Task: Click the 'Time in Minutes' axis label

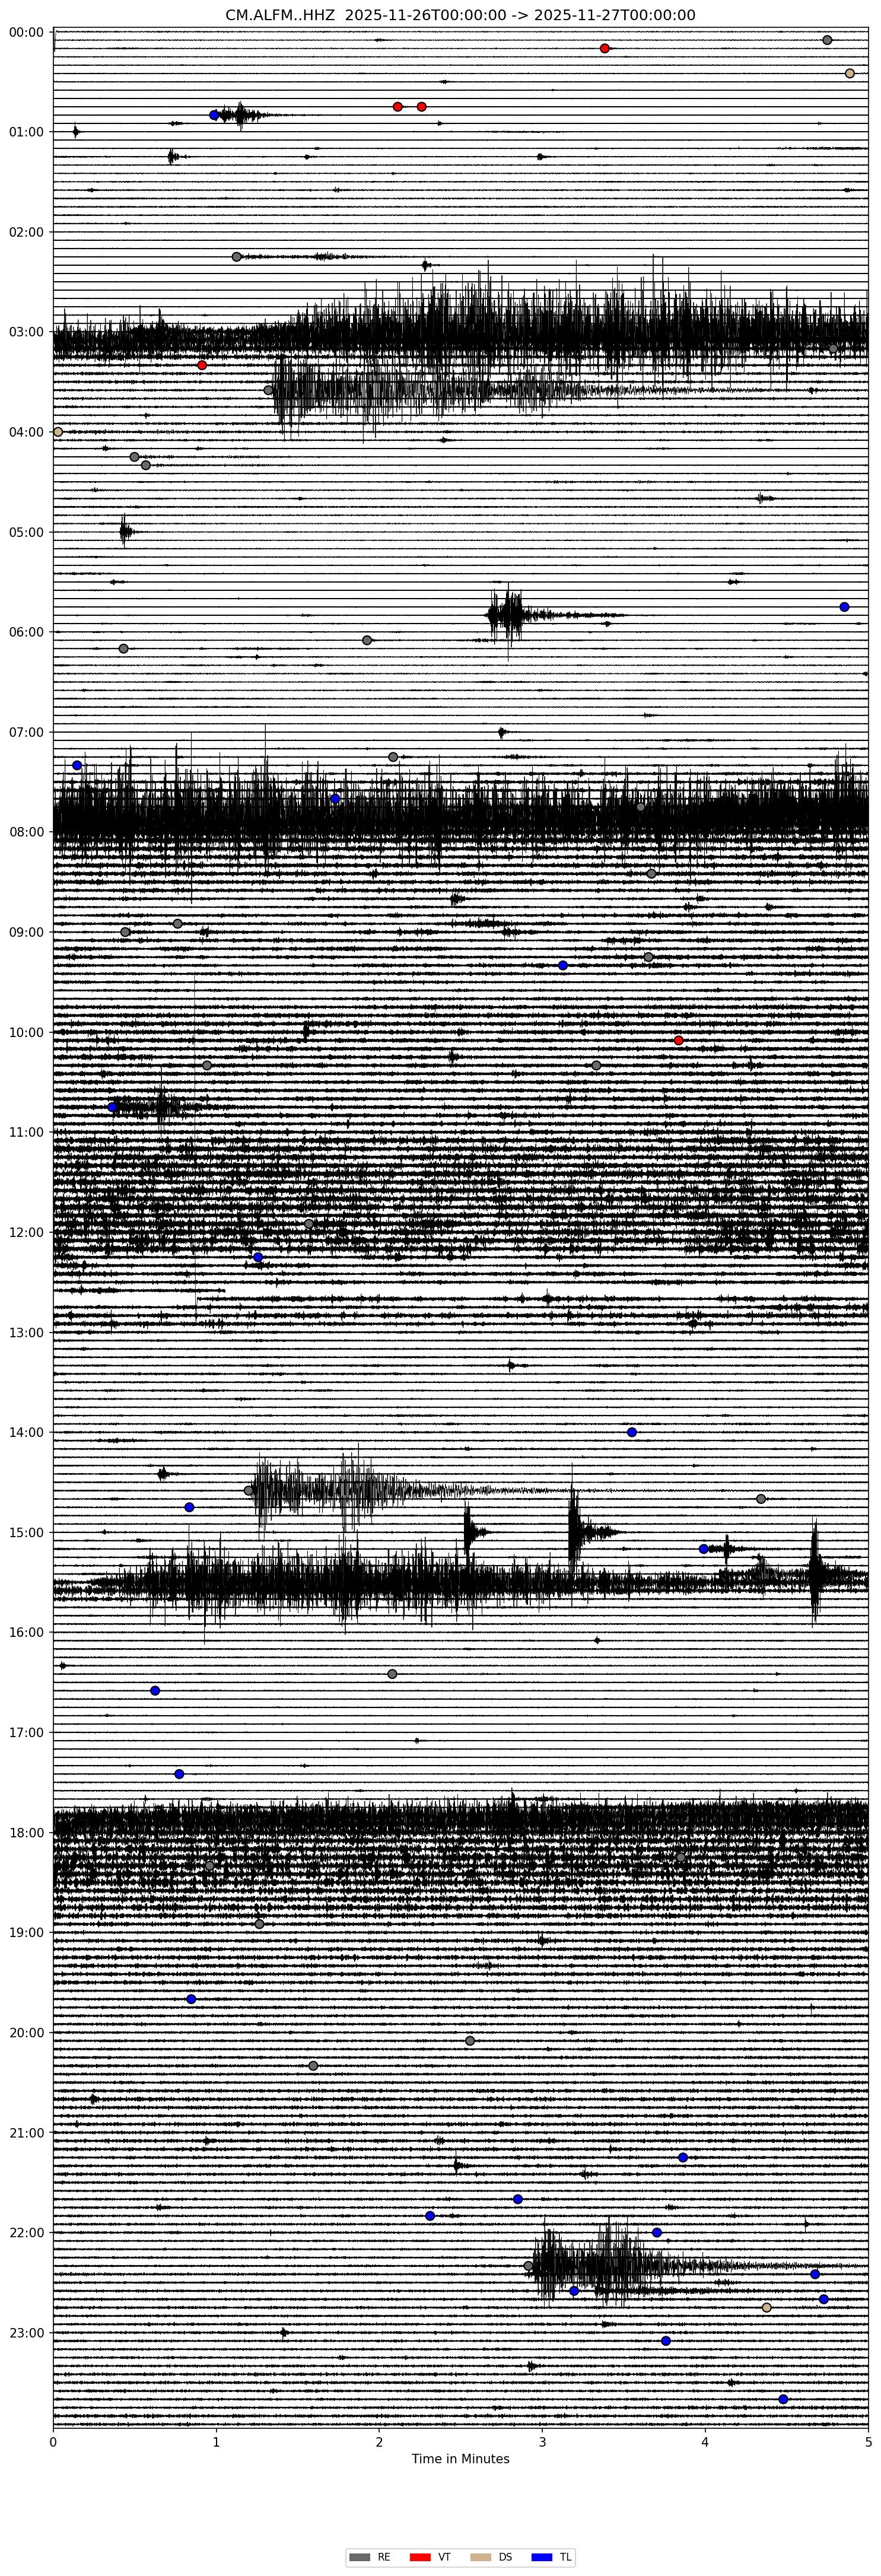Action: pyautogui.click(x=460, y=2459)
